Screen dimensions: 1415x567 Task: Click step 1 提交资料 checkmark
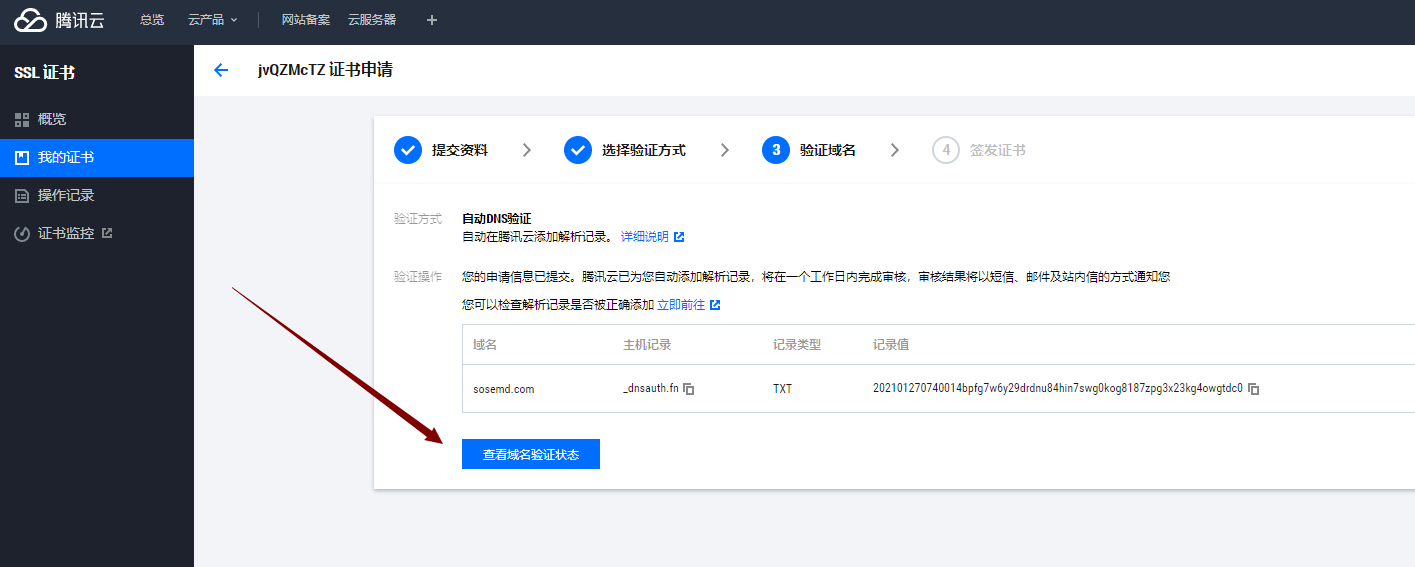(408, 150)
